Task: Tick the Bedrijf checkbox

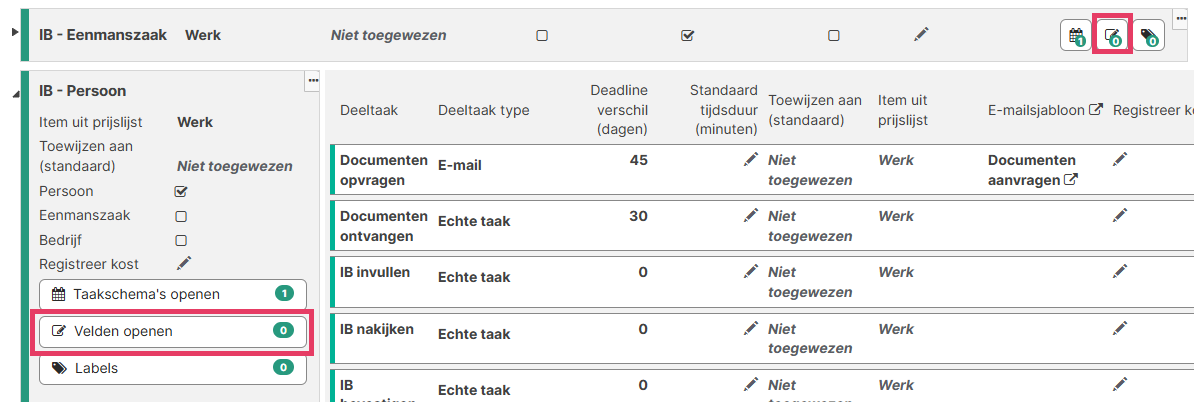Action: 181,240
